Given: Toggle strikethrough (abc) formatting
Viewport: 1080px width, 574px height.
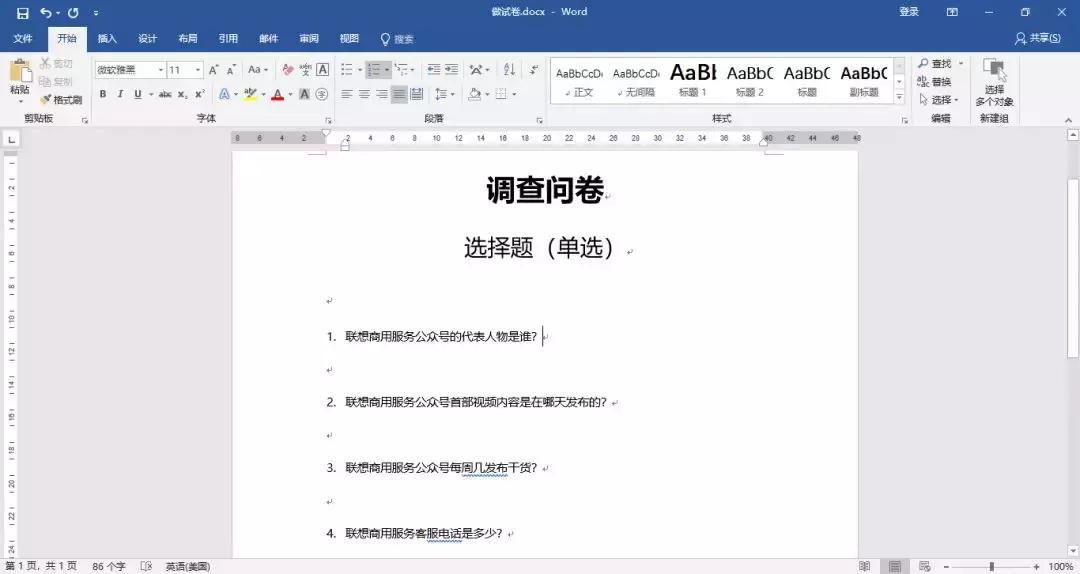Looking at the screenshot, I should coord(165,94).
